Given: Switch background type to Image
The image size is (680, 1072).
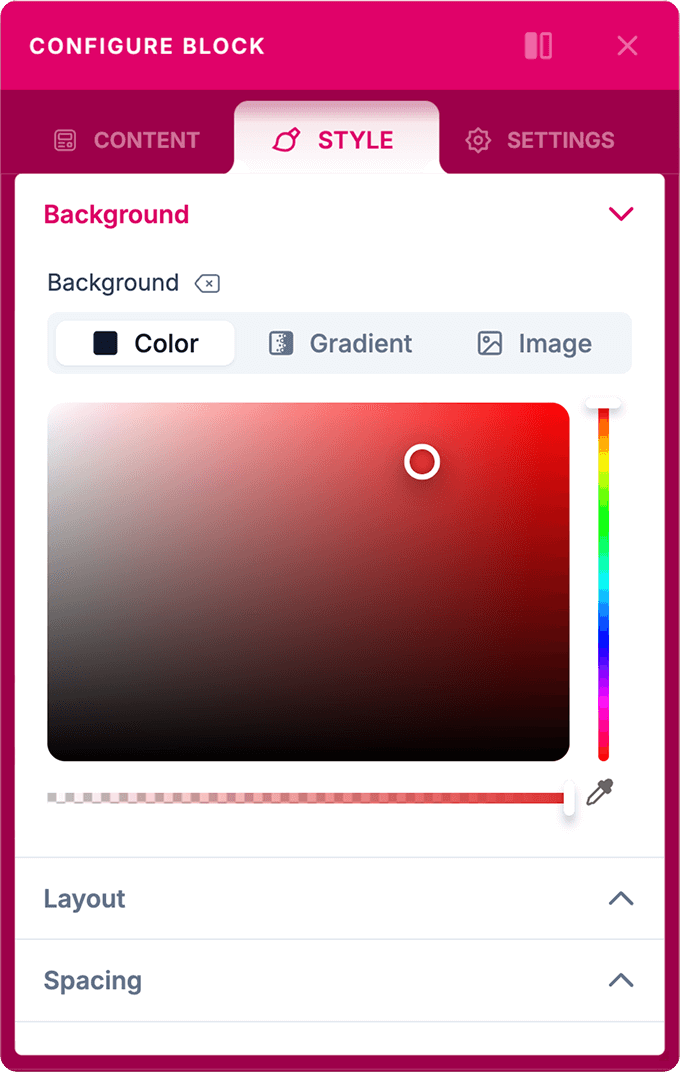Looking at the screenshot, I should pyautogui.click(x=535, y=344).
